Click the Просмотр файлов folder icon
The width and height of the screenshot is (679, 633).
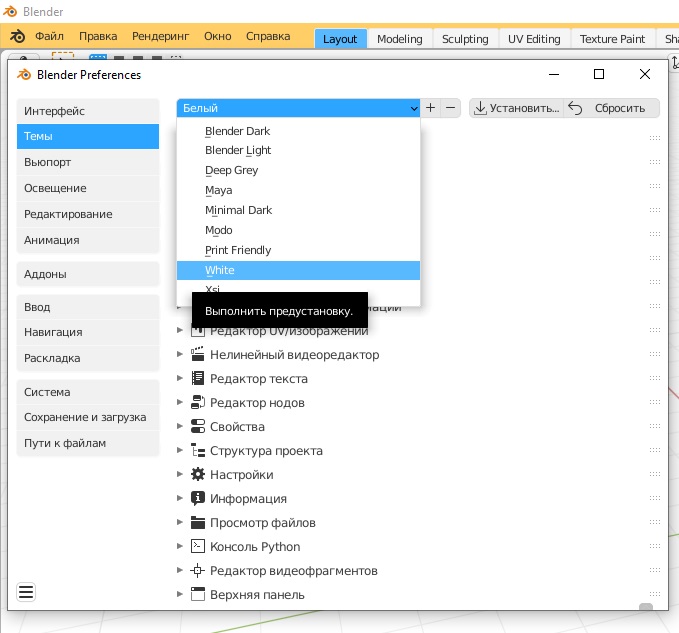click(198, 523)
